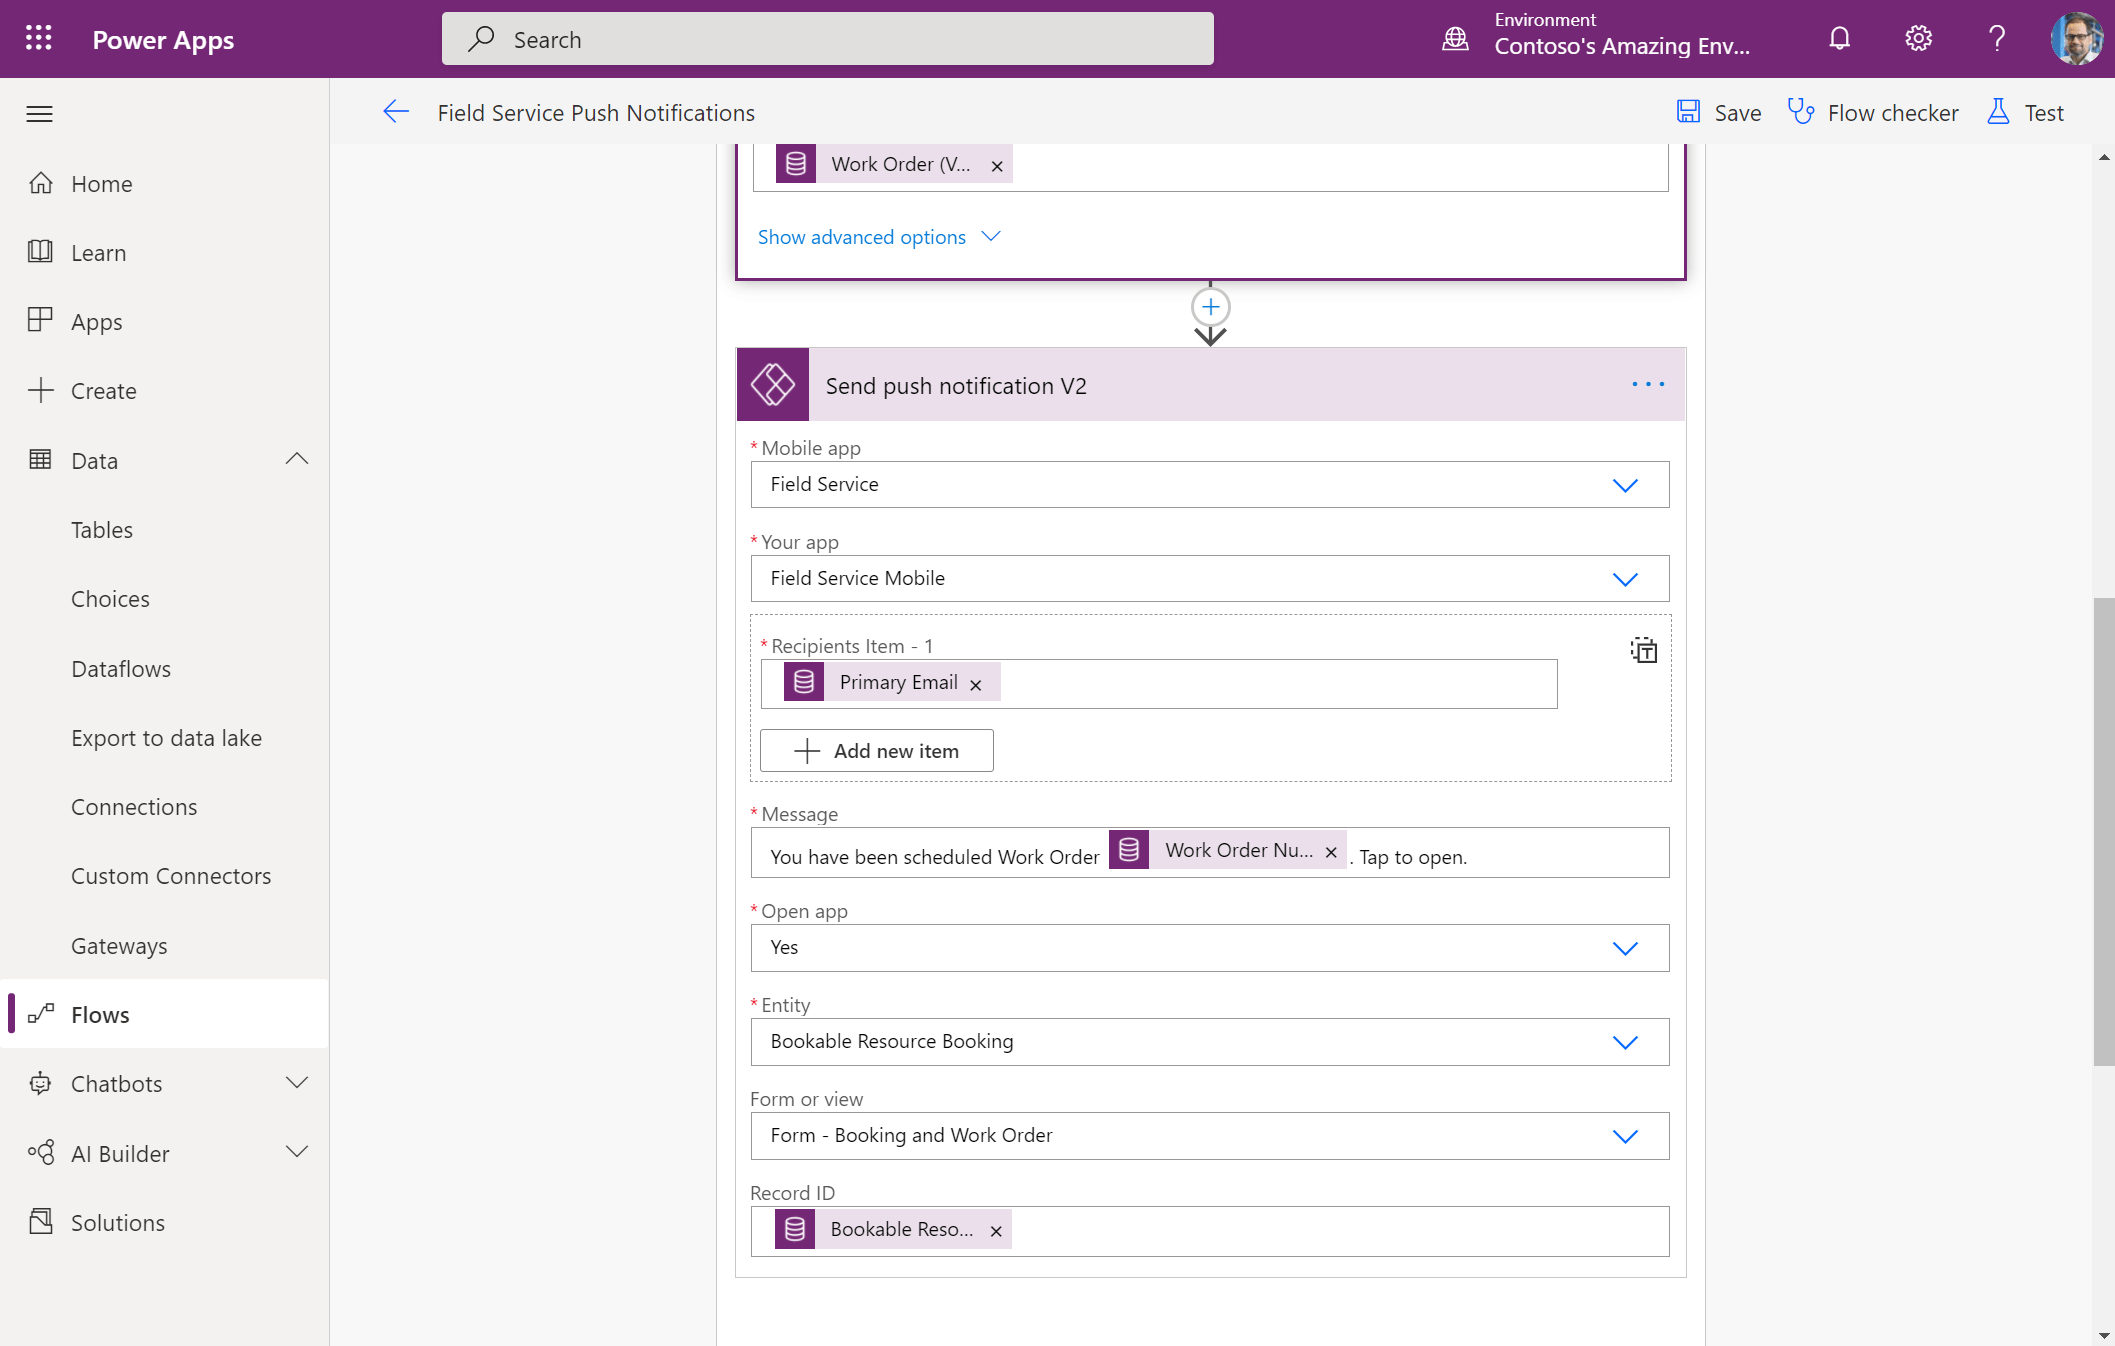Go back using the left arrow

(396, 113)
